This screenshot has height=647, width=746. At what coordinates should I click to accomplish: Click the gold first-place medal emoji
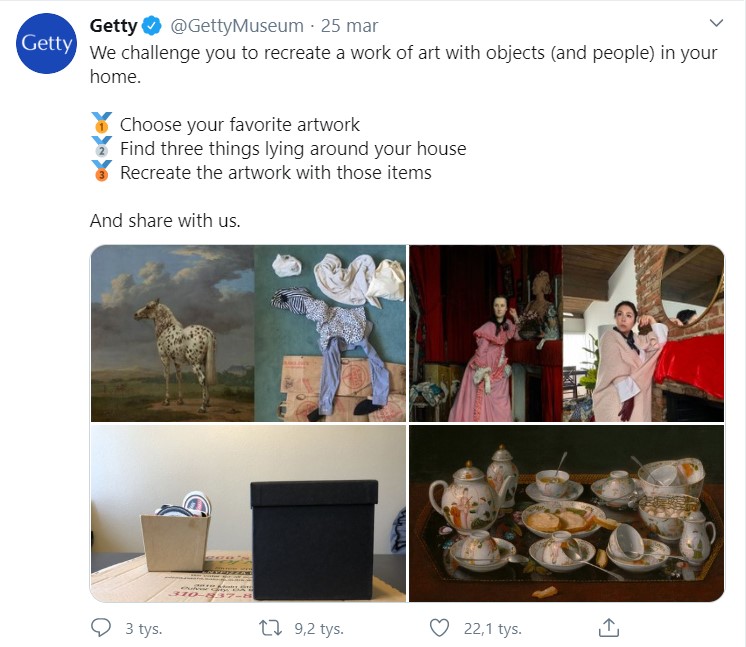[x=101, y=123]
